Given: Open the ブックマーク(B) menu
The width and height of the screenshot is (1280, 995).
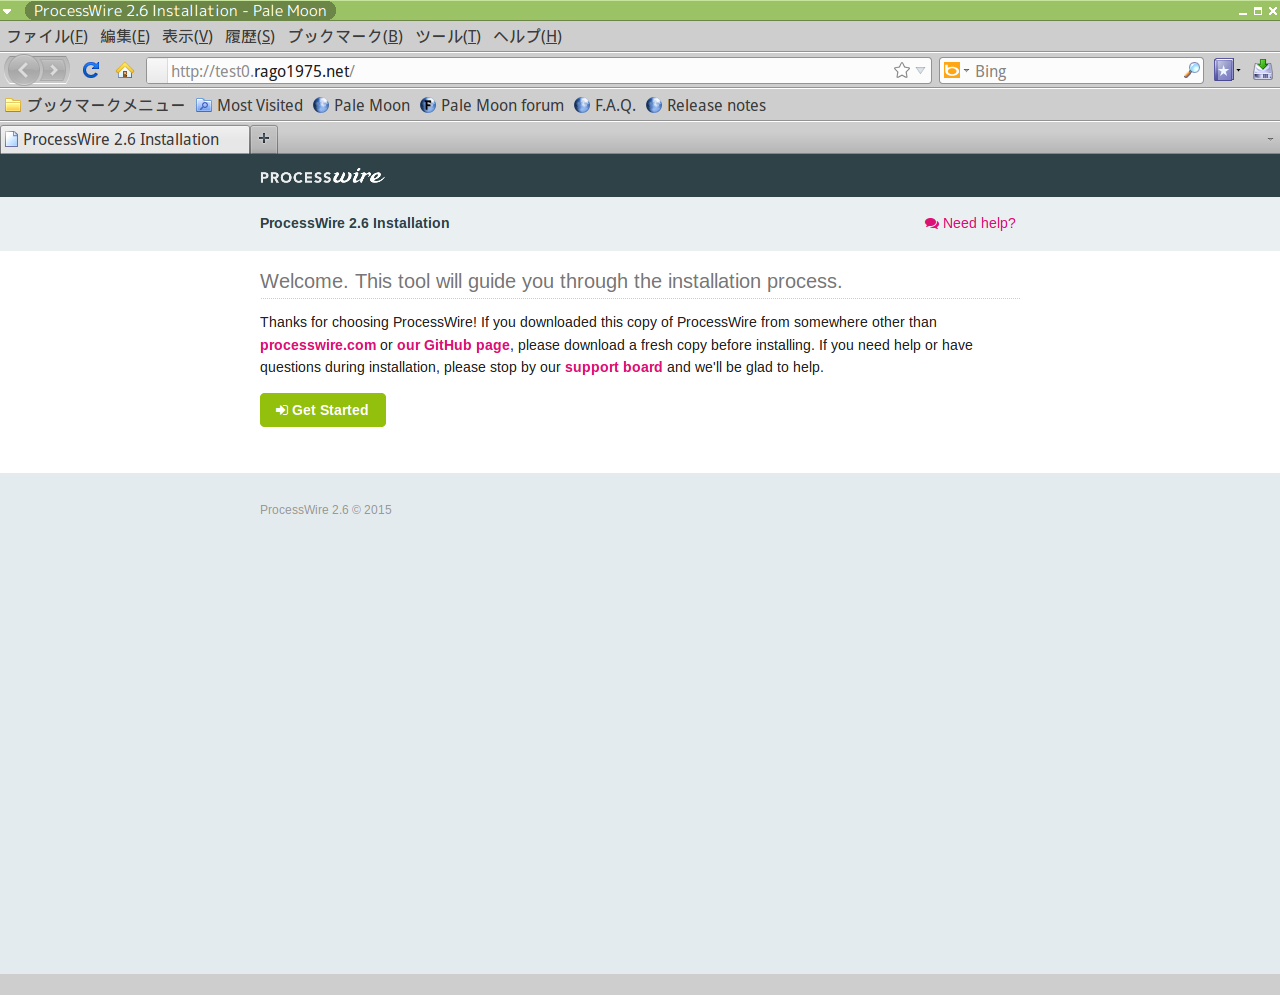Looking at the screenshot, I should (345, 36).
